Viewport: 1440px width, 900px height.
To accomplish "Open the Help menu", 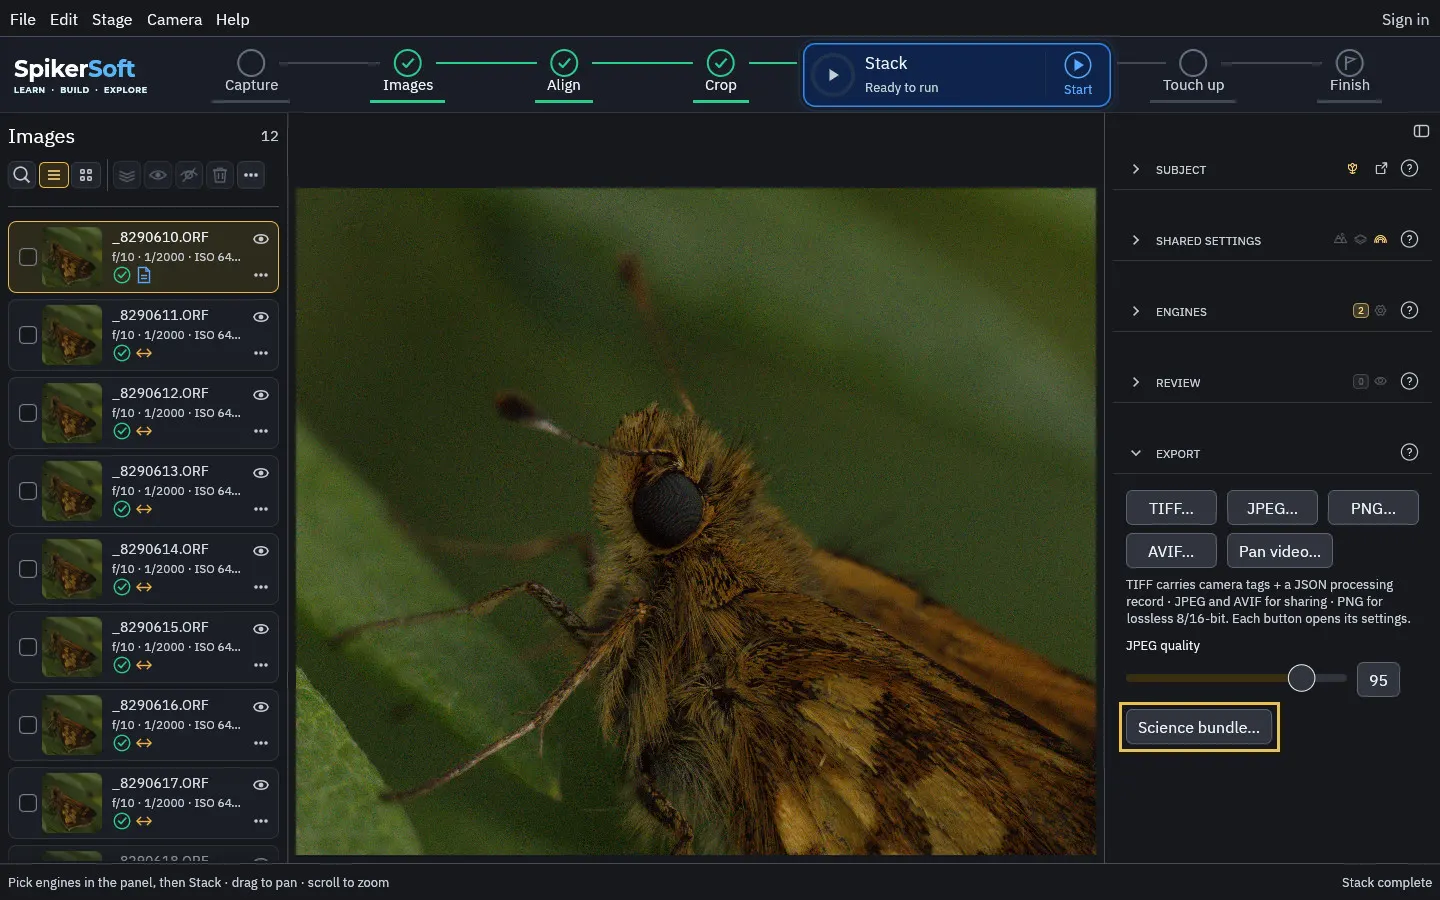I will [233, 19].
